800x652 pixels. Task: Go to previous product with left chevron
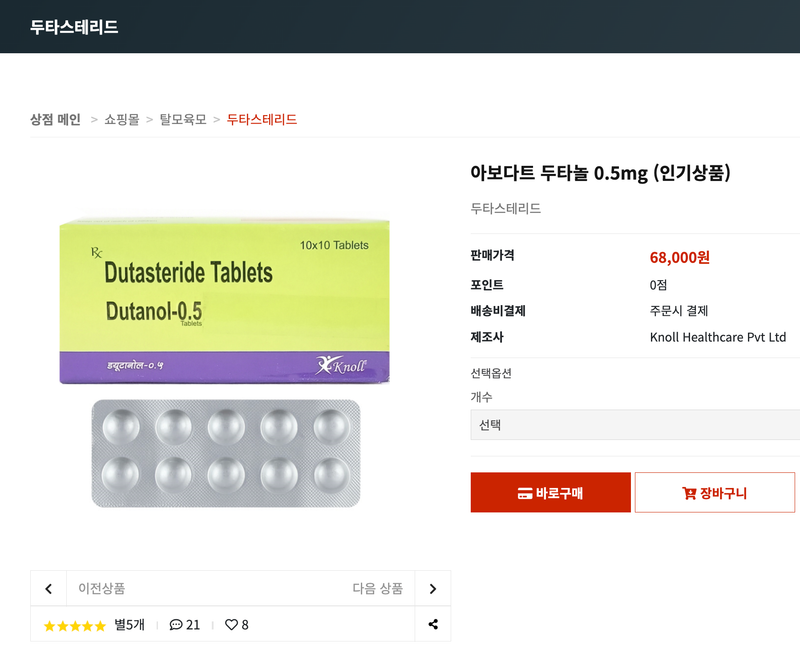(48, 589)
